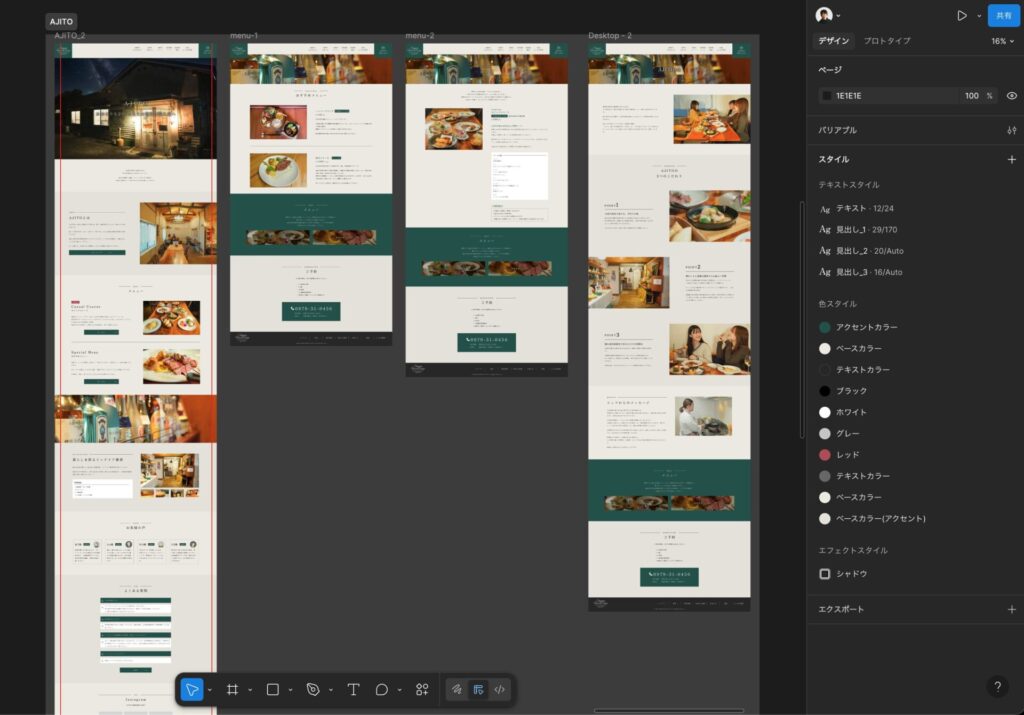Select the Move tool in the toolbar
Screen dimensions: 1024x715
192,689
